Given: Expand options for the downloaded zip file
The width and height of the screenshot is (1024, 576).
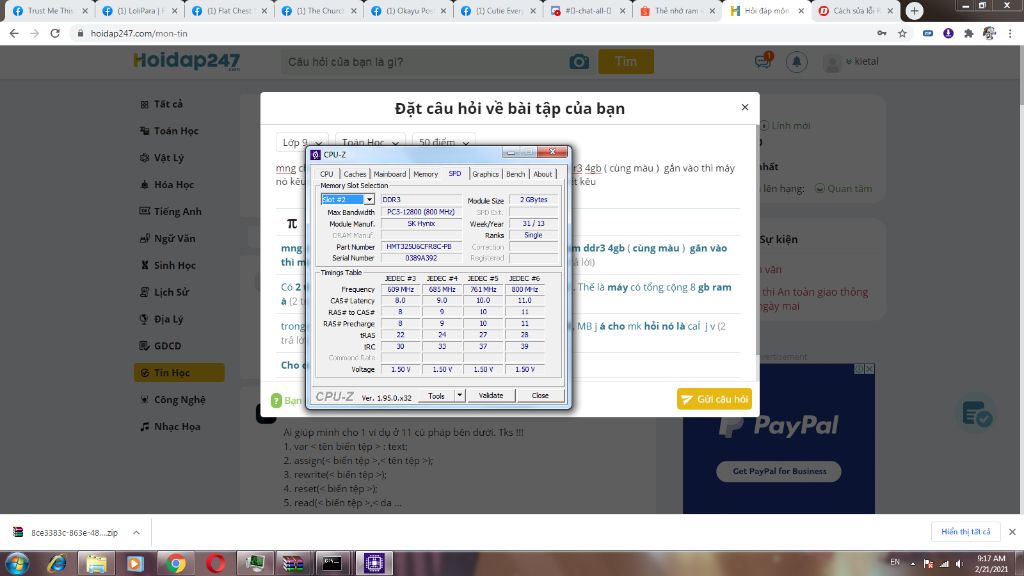Looking at the screenshot, I should [x=136, y=532].
